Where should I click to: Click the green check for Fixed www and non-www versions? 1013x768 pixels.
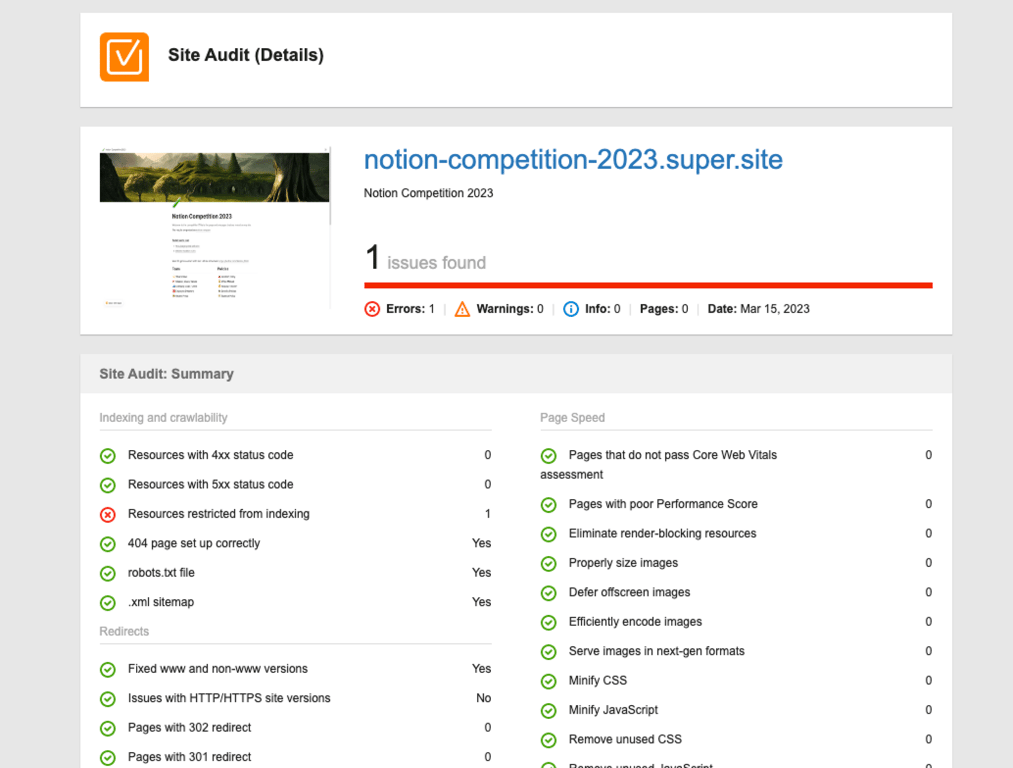point(108,670)
